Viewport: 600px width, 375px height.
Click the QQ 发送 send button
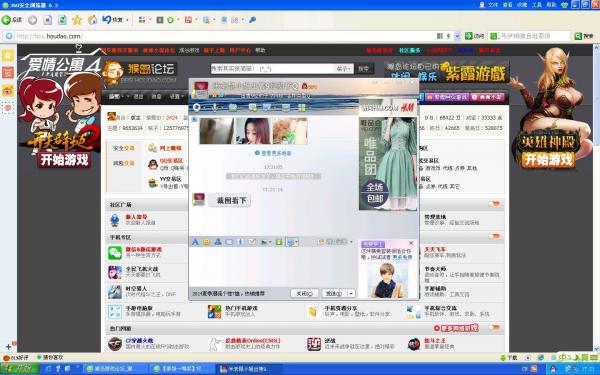pyautogui.click(x=334, y=293)
